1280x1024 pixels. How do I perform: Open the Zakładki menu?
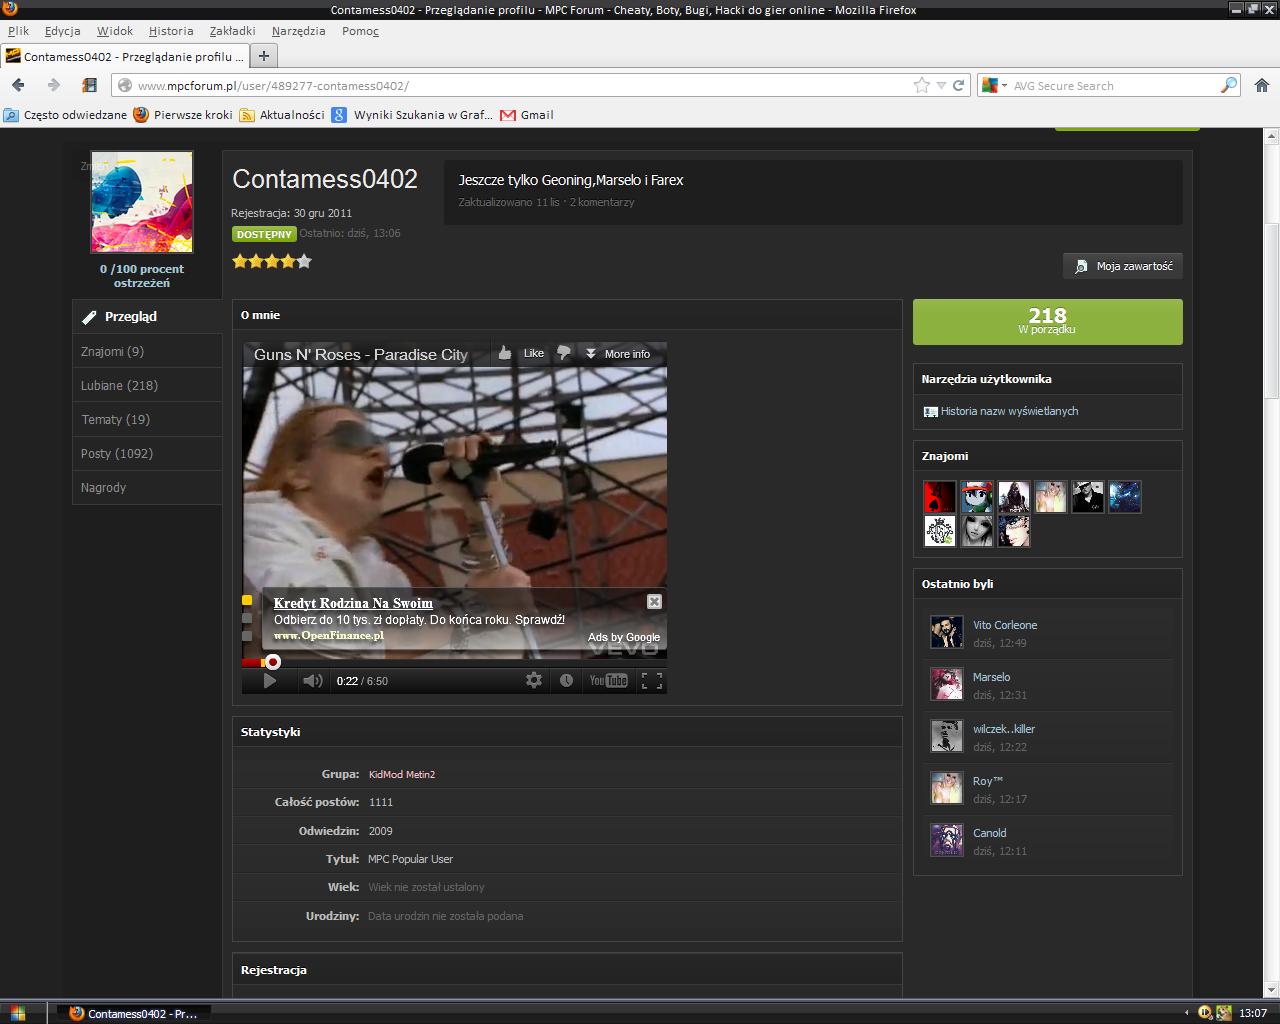tap(232, 31)
